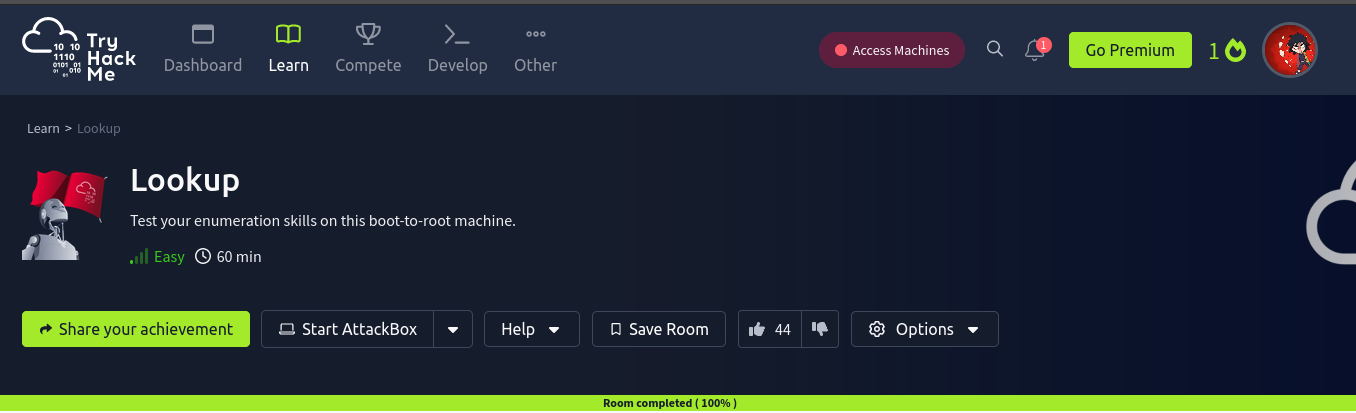Image resolution: width=1356 pixels, height=413 pixels.
Task: Open the Other menu with dots
Action: point(535,49)
